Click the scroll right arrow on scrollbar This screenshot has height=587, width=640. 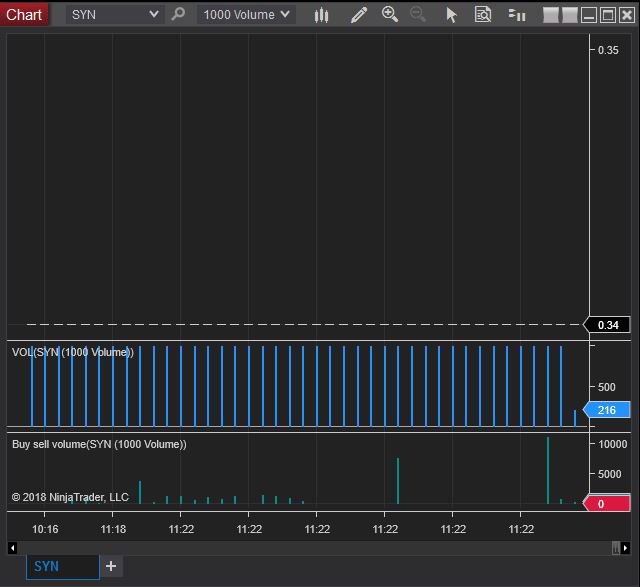pos(626,547)
